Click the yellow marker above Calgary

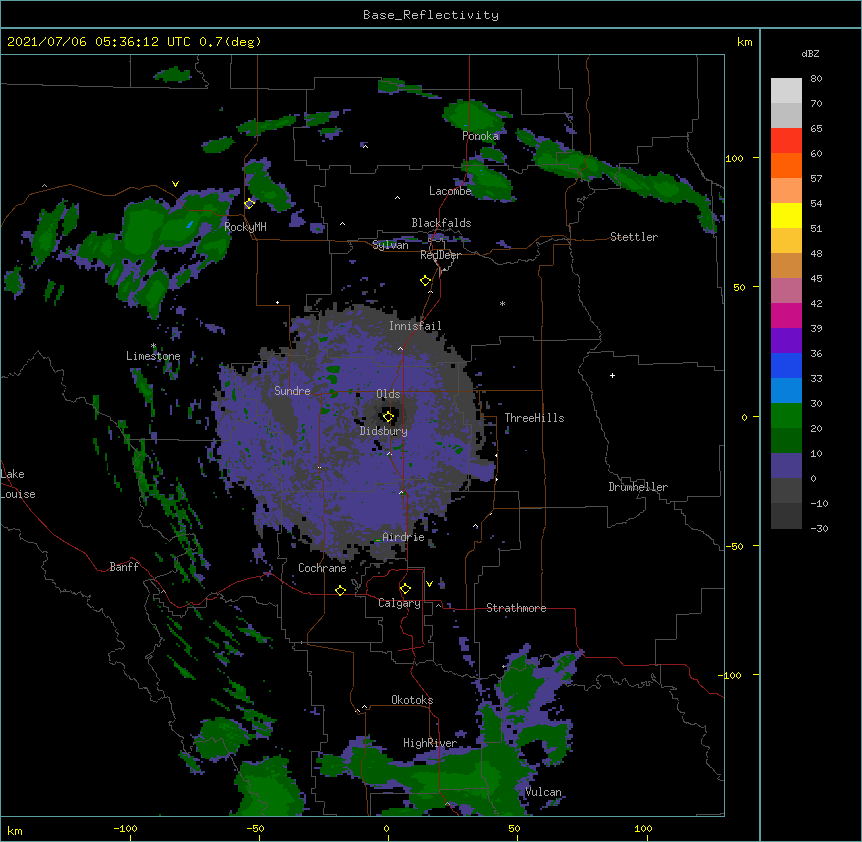pyautogui.click(x=405, y=589)
